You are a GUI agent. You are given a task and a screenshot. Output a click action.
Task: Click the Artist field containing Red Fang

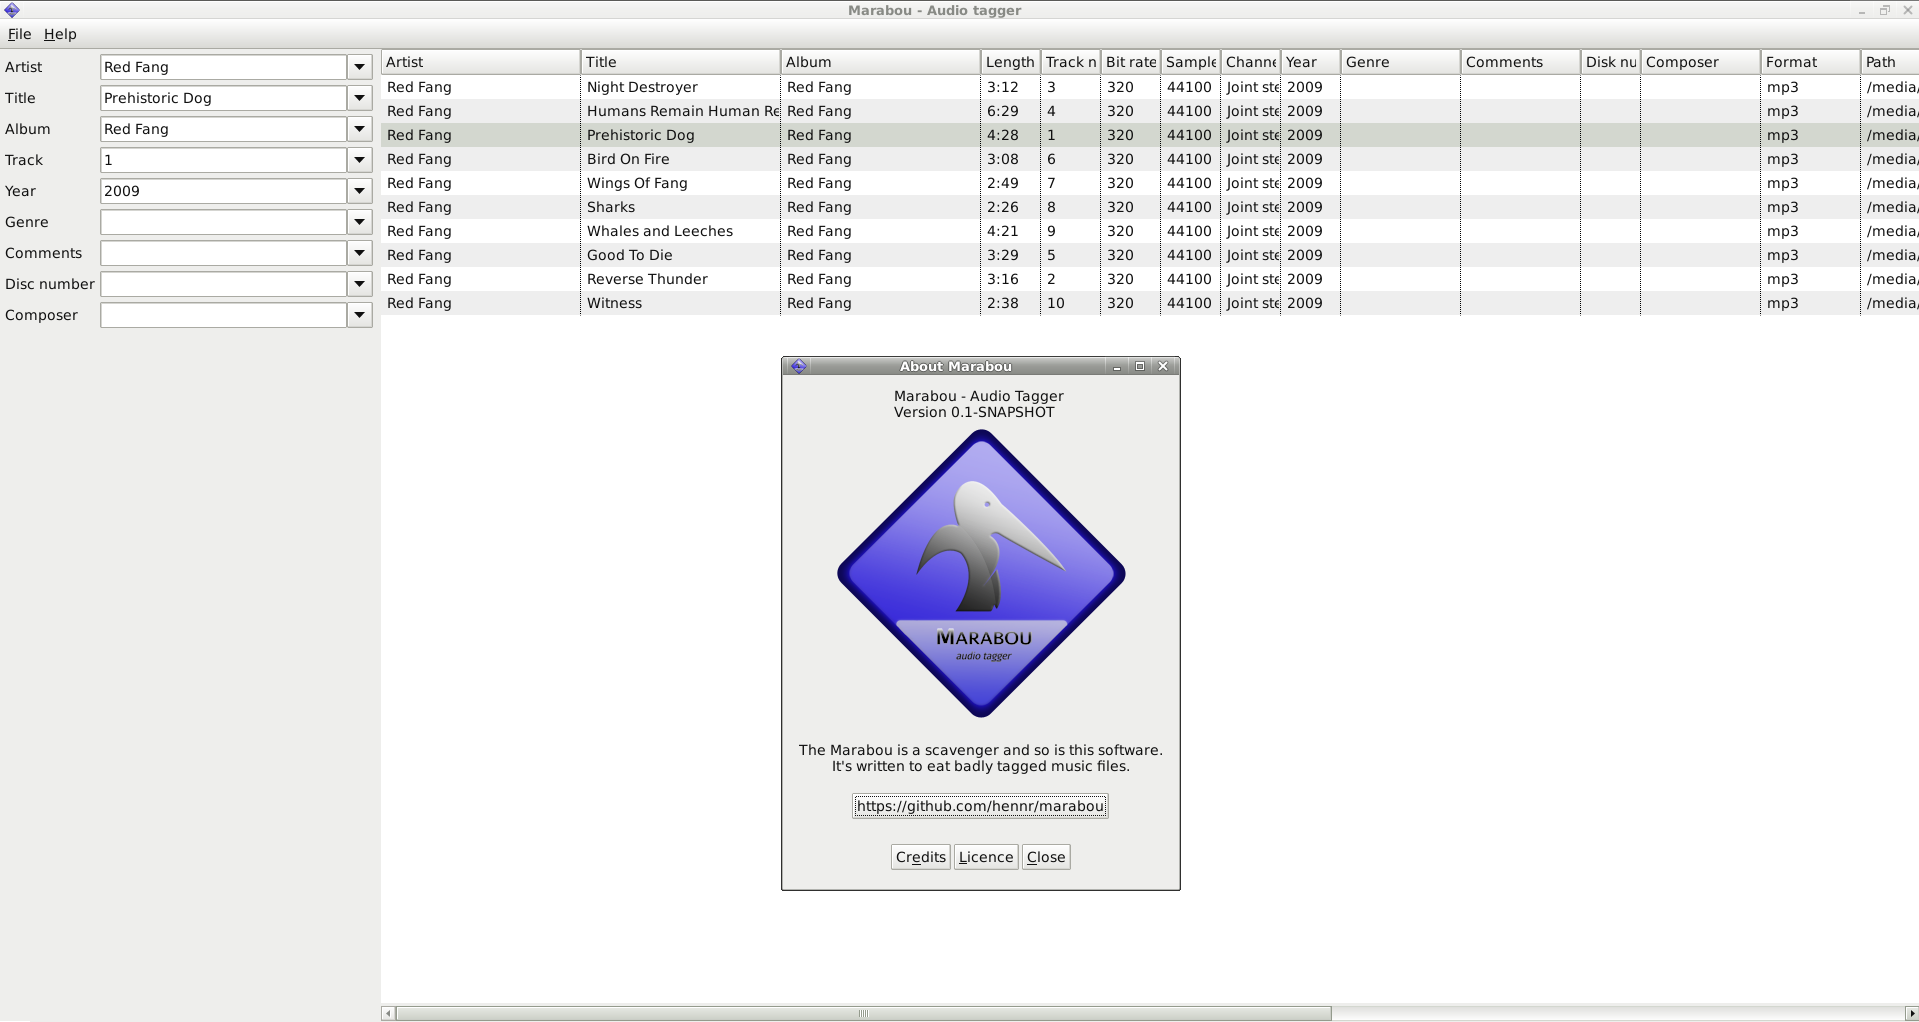coord(224,67)
